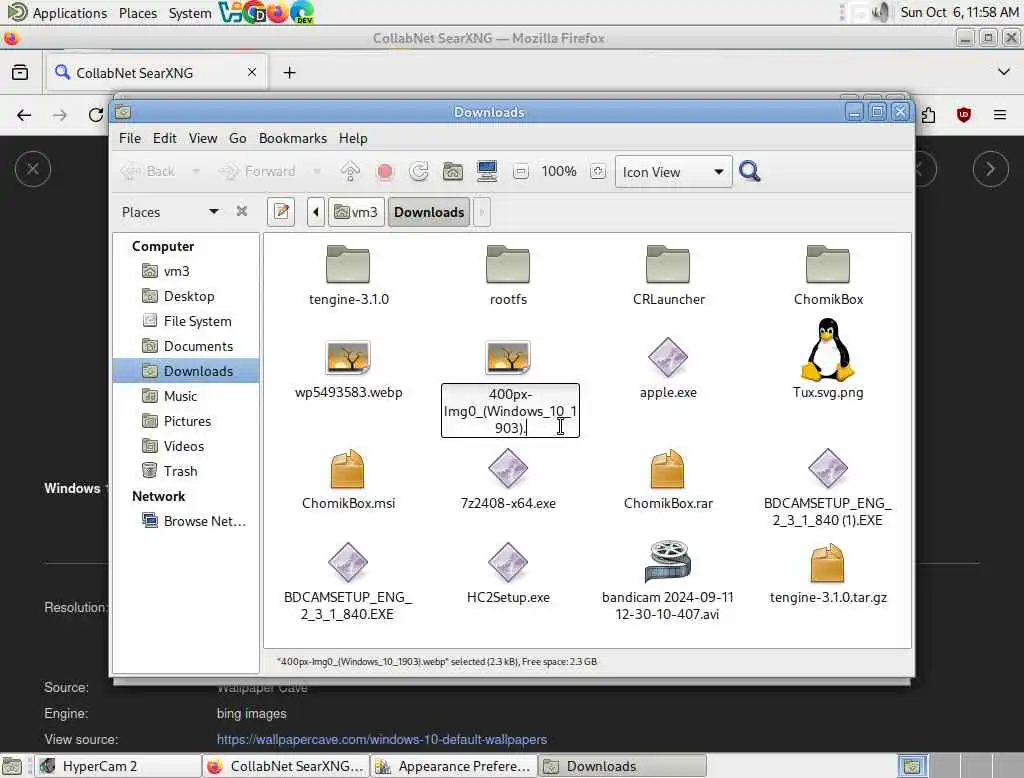Open wallpapercave.com source link in Firefox
The width and height of the screenshot is (1024, 778).
tap(382, 739)
